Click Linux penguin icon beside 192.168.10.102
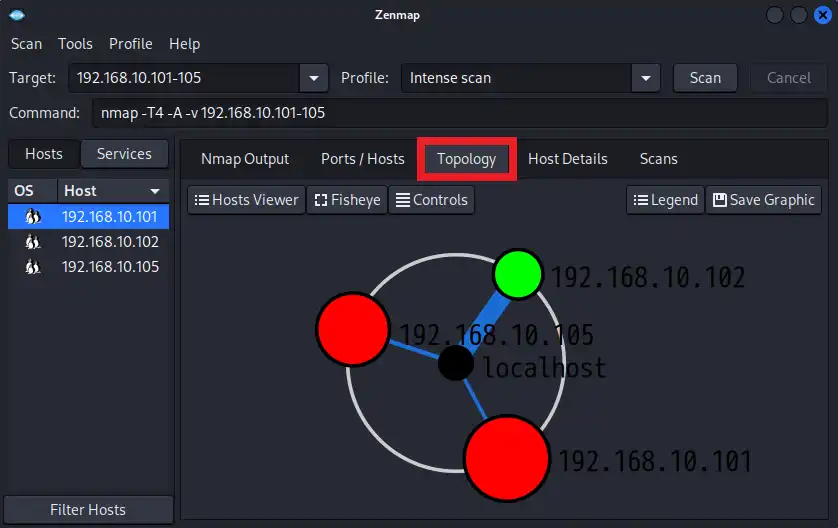The height and width of the screenshot is (528, 838). (x=33, y=242)
